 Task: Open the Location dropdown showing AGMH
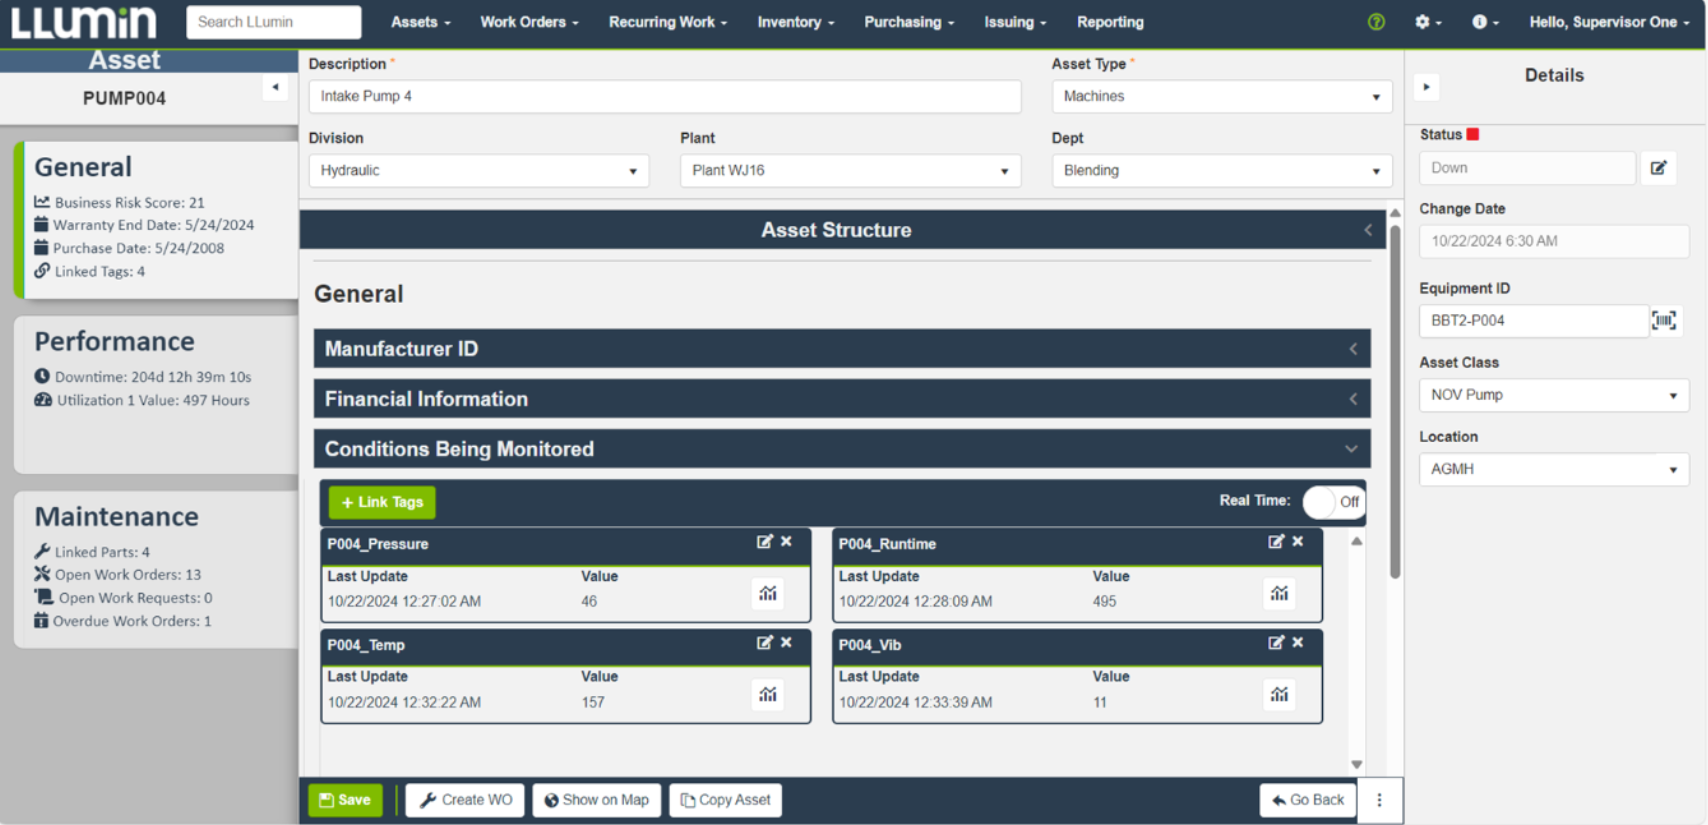[1553, 469]
